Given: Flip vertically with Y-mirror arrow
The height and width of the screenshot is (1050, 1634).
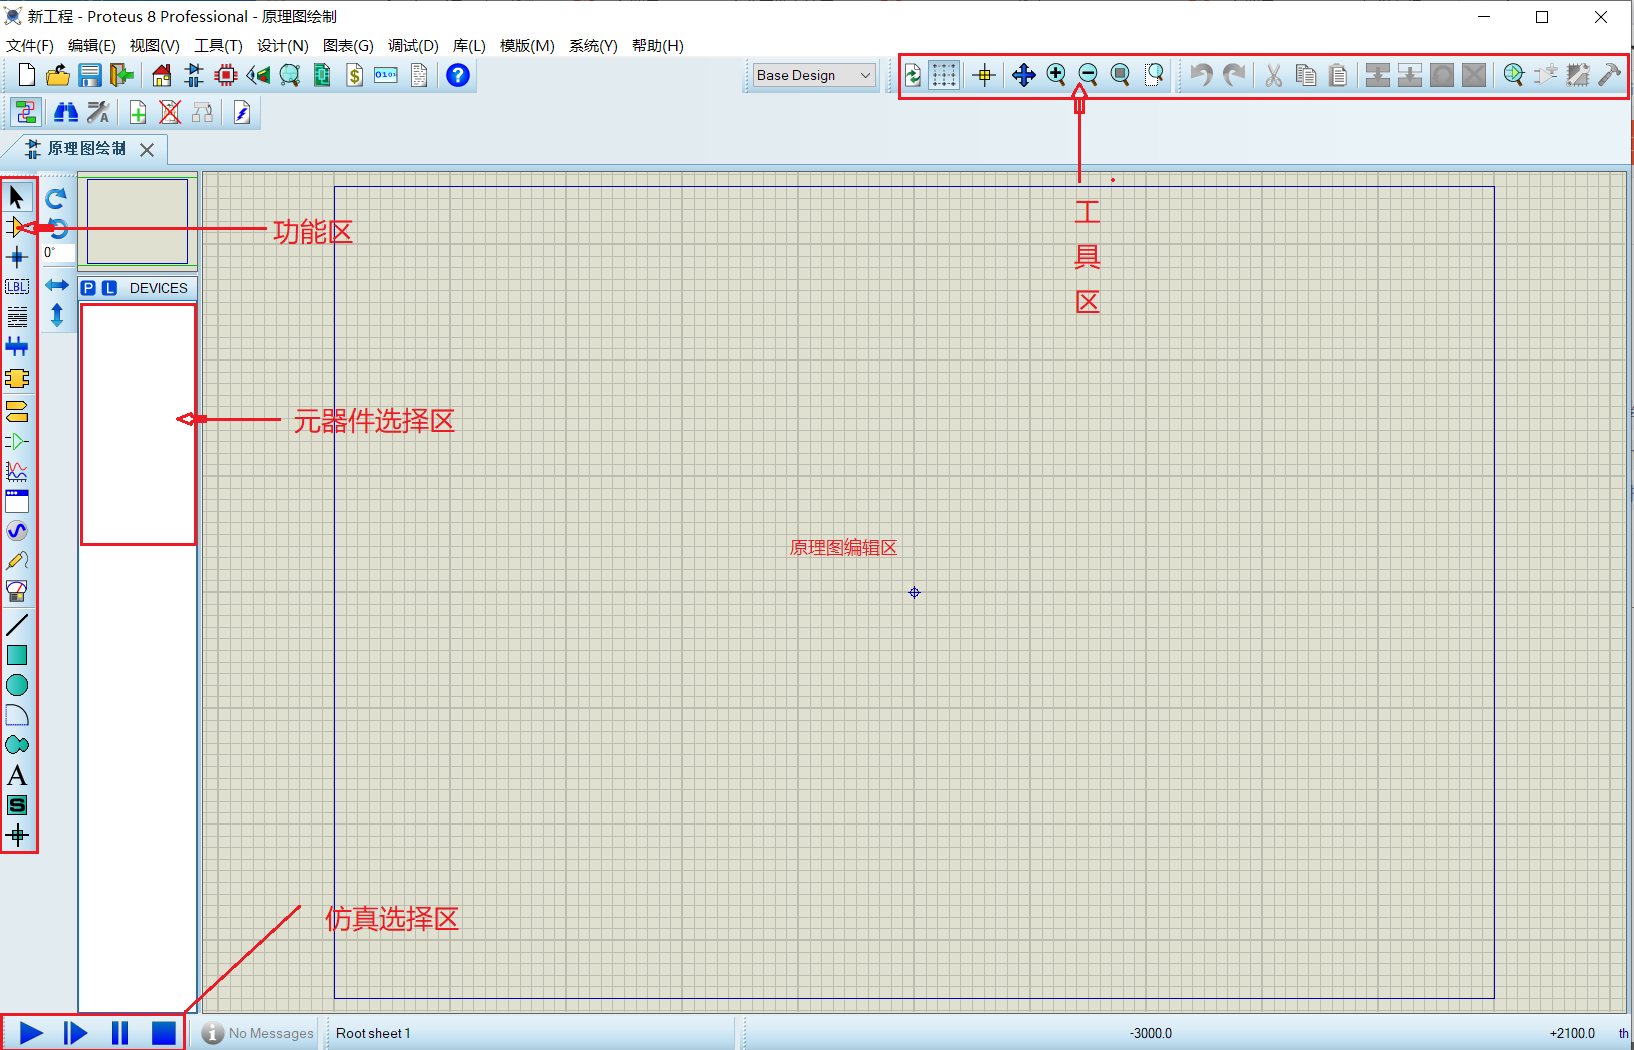Looking at the screenshot, I should pos(57,316).
